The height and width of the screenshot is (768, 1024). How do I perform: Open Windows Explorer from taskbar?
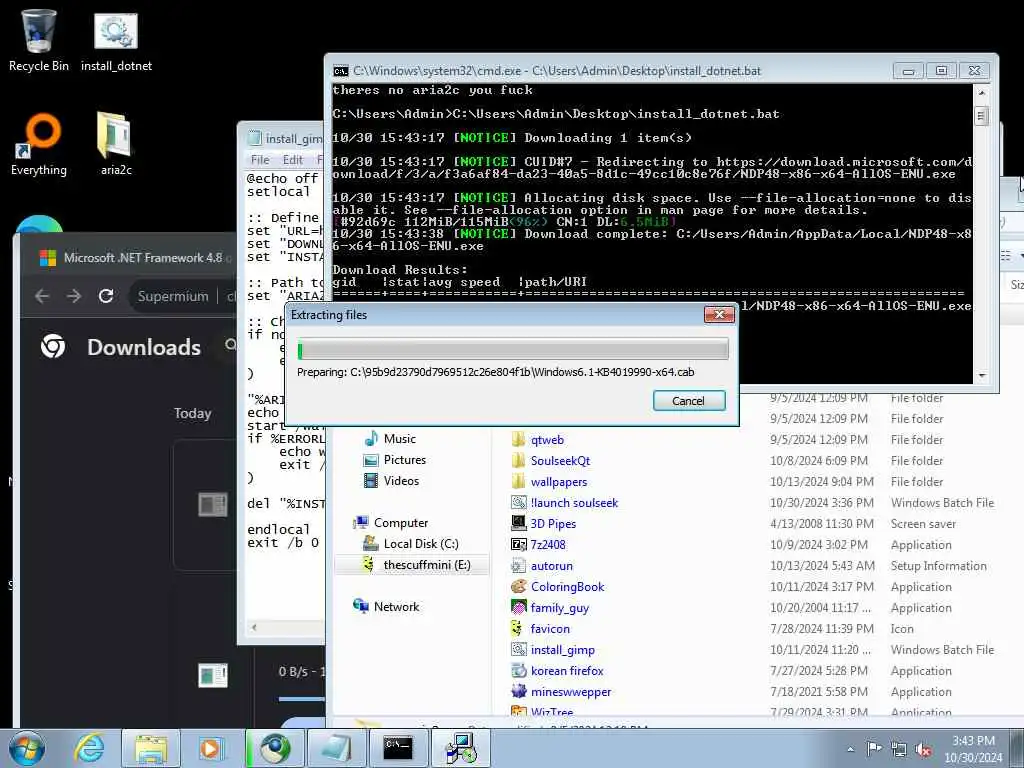coord(151,748)
